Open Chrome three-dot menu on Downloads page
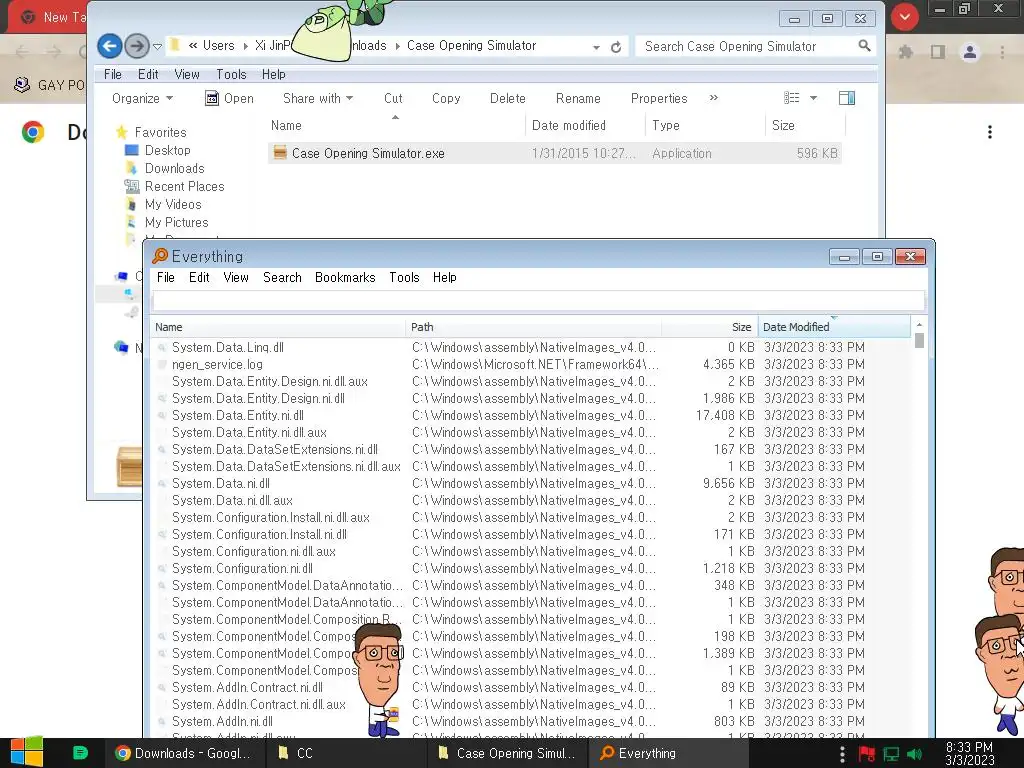 [990, 132]
